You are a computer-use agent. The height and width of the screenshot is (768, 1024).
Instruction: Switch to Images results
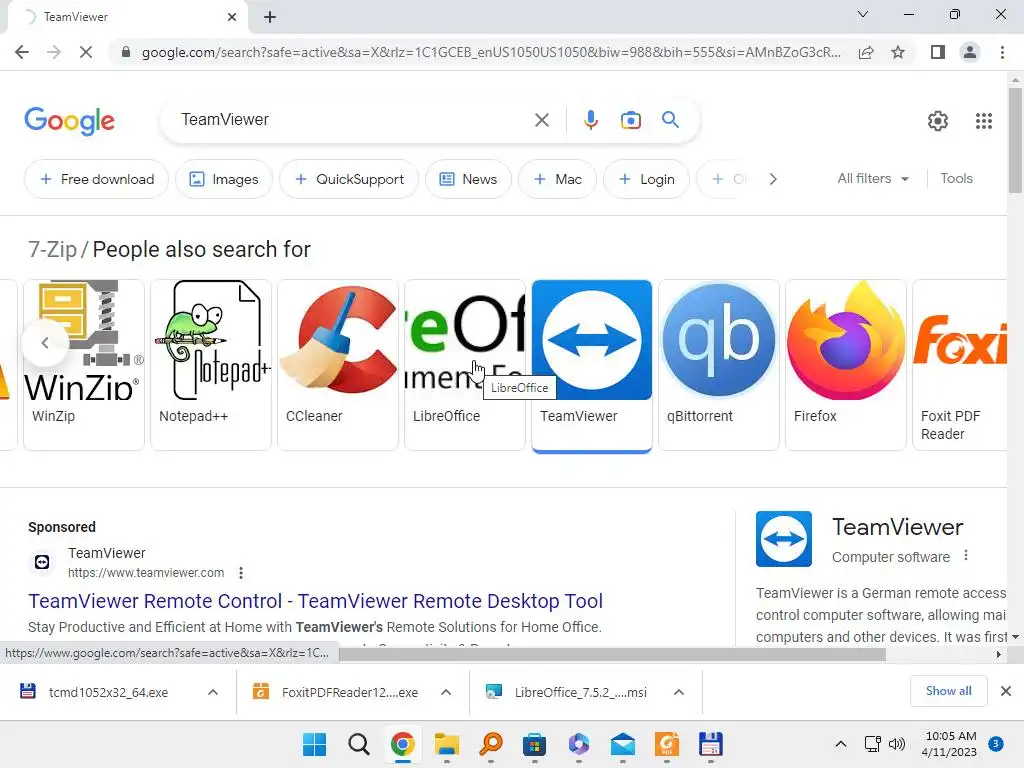tap(224, 179)
